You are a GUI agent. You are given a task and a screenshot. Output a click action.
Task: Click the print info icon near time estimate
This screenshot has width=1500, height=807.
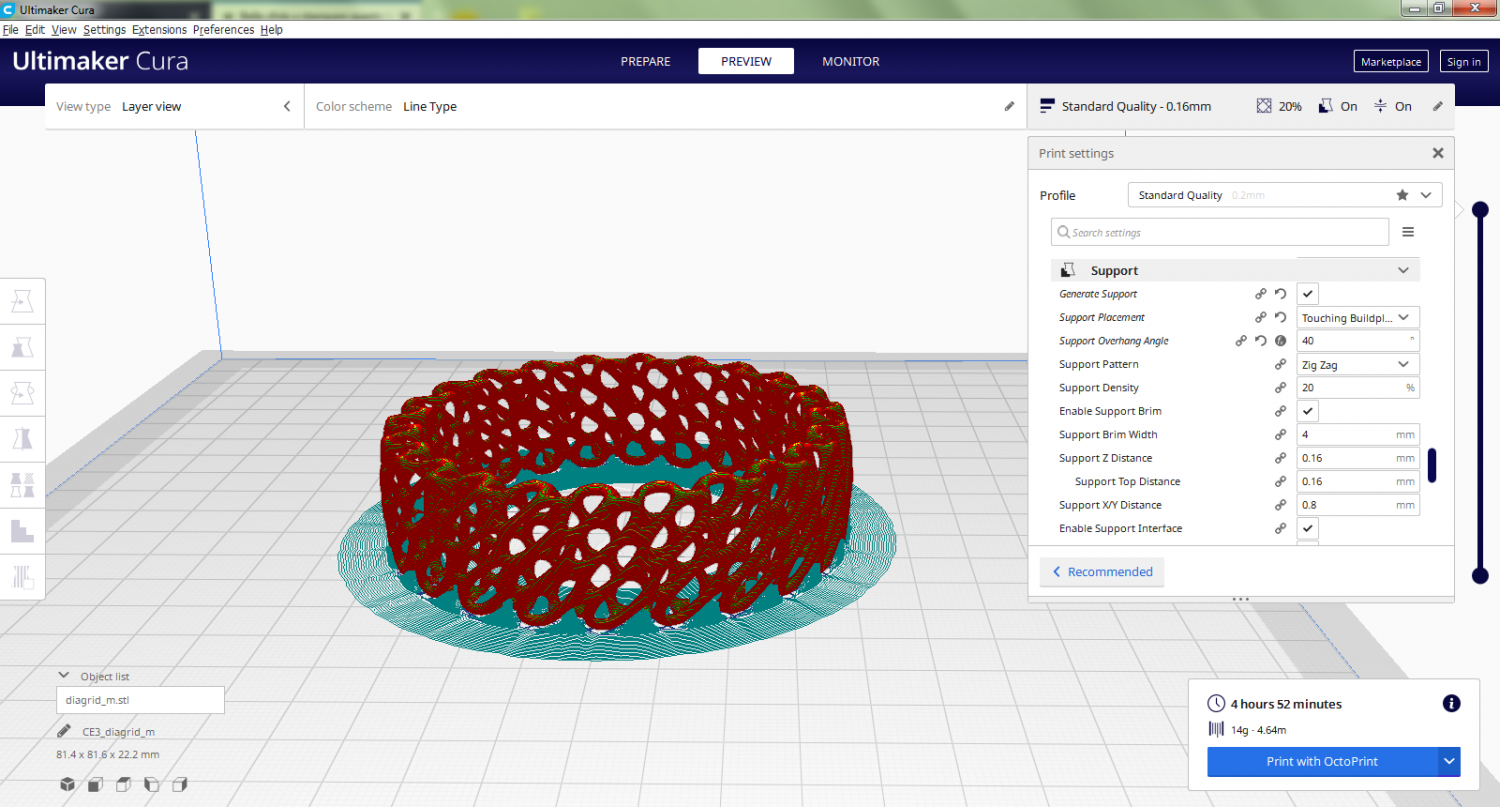pyautogui.click(x=1451, y=704)
